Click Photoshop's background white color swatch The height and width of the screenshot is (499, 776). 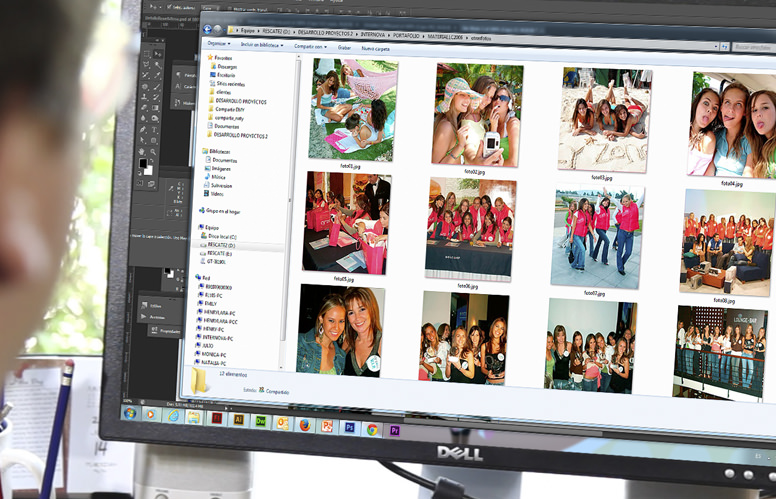(149, 171)
